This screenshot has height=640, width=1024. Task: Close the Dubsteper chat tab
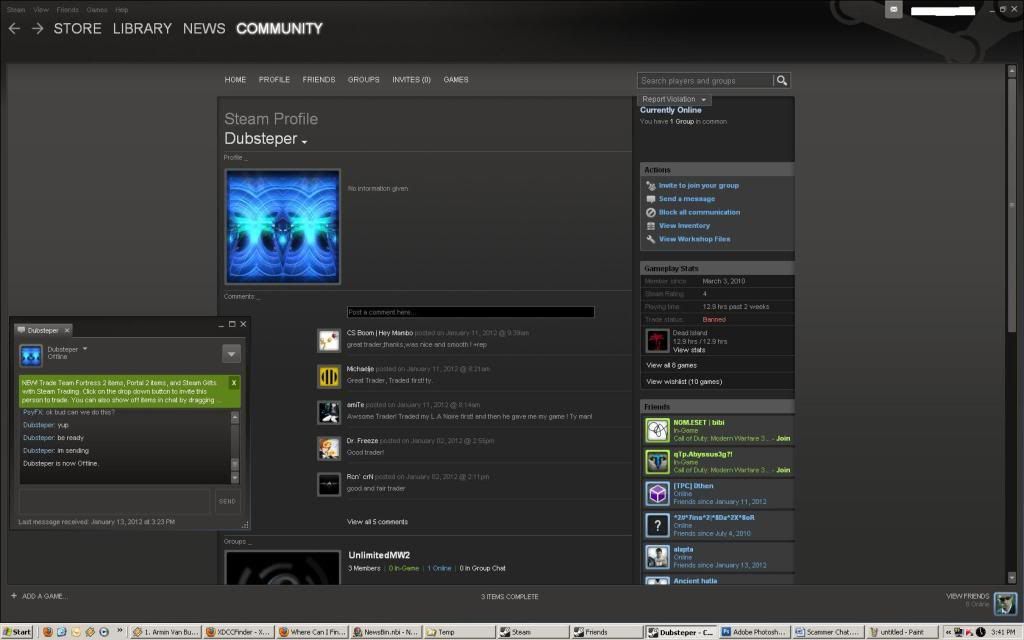pyautogui.click(x=67, y=330)
